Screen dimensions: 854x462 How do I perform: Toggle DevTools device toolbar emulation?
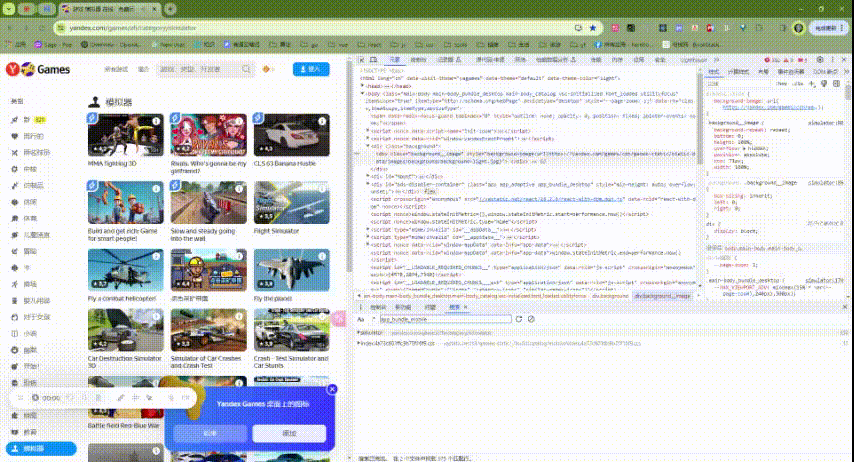pyautogui.click(x=374, y=60)
